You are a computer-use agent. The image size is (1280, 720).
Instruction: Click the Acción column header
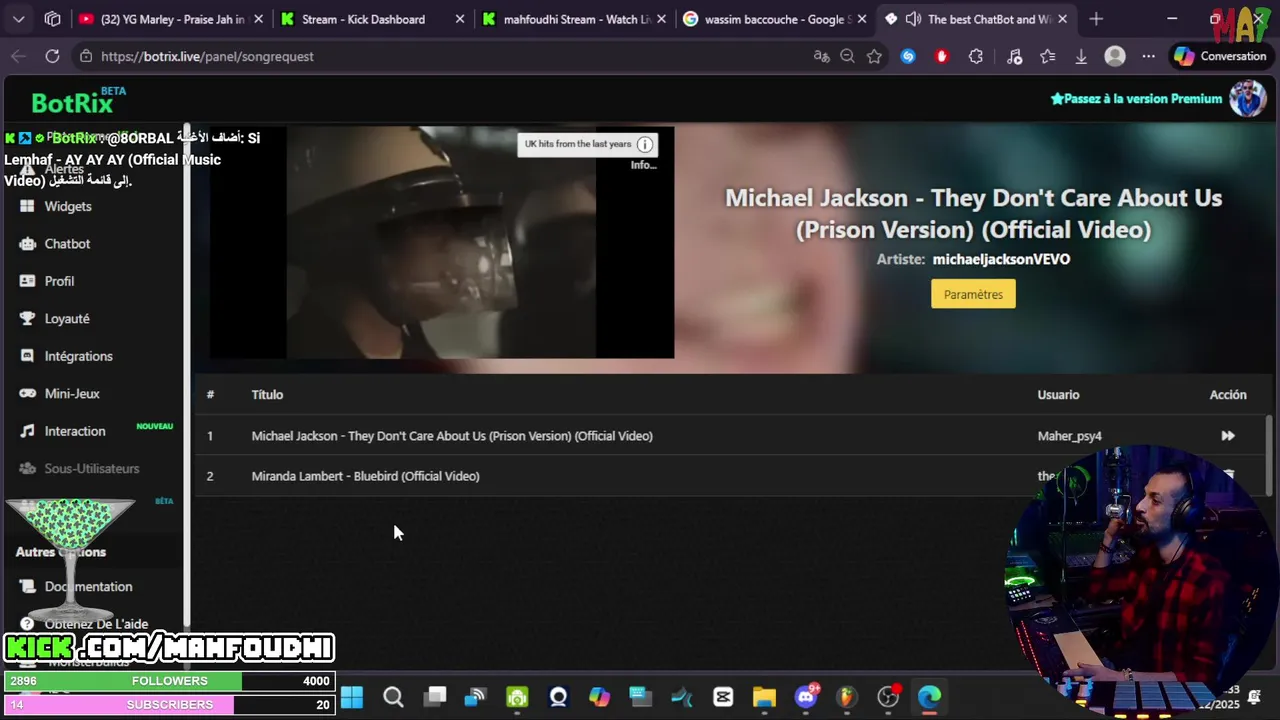[1228, 395]
